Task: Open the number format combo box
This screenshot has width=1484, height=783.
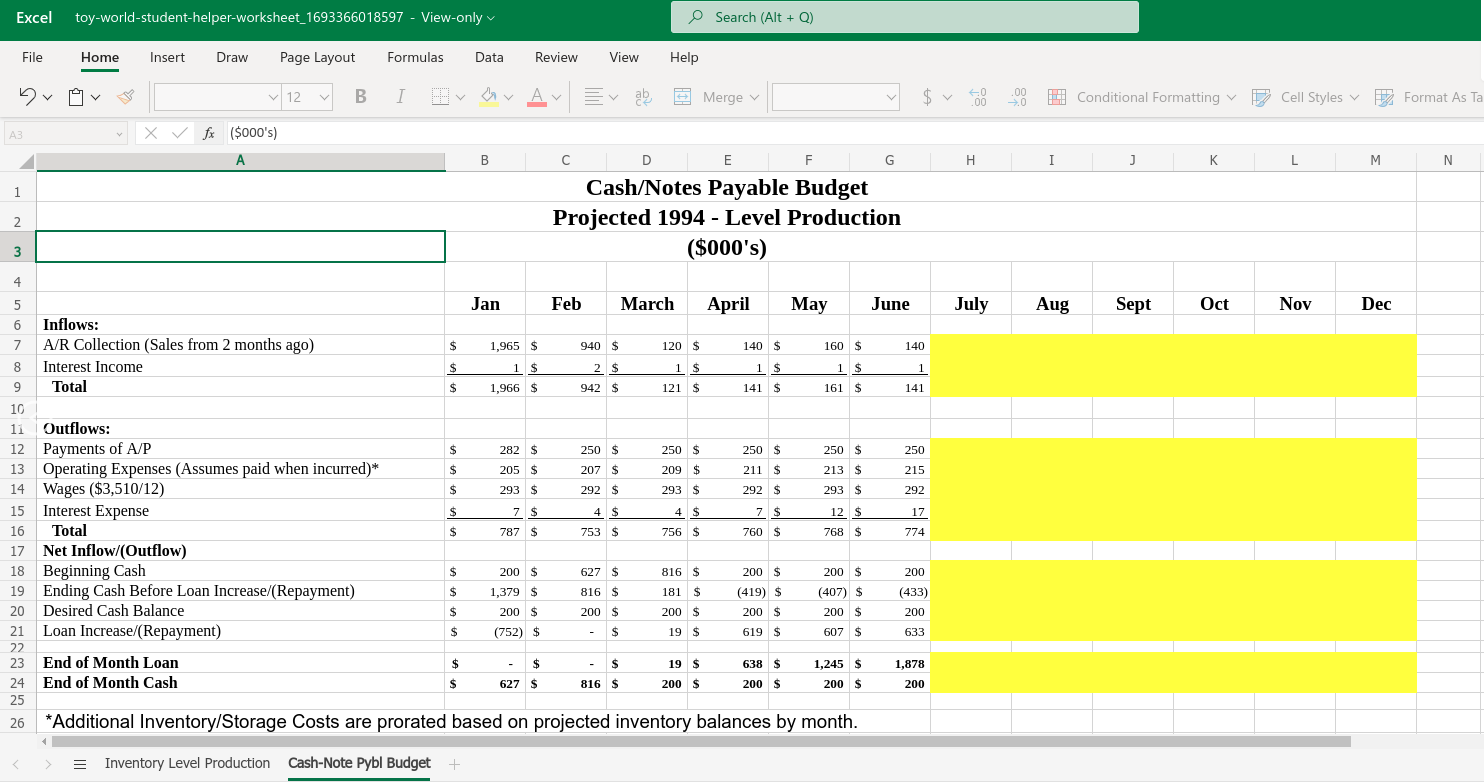Action: (835, 97)
